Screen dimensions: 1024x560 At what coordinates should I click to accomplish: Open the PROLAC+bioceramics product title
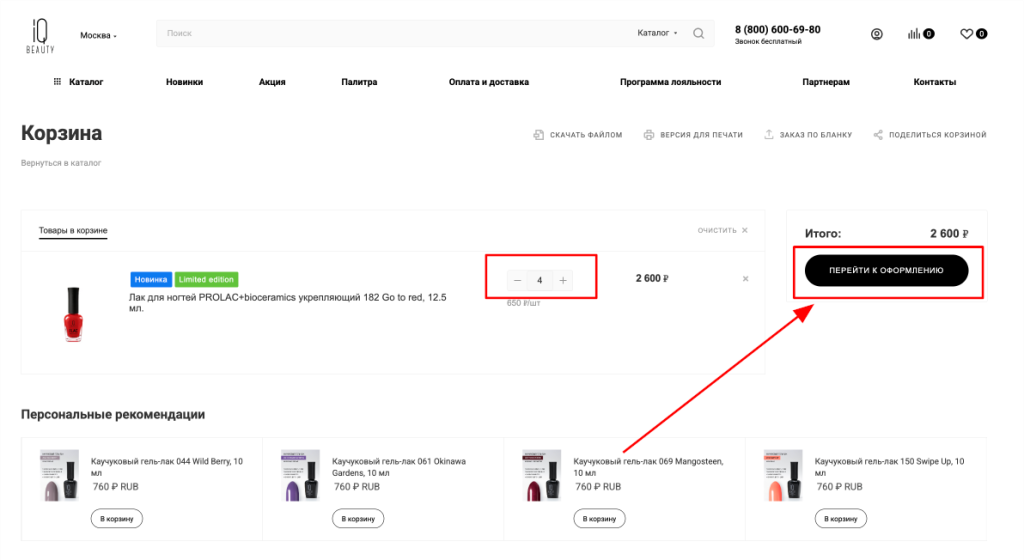click(287, 302)
